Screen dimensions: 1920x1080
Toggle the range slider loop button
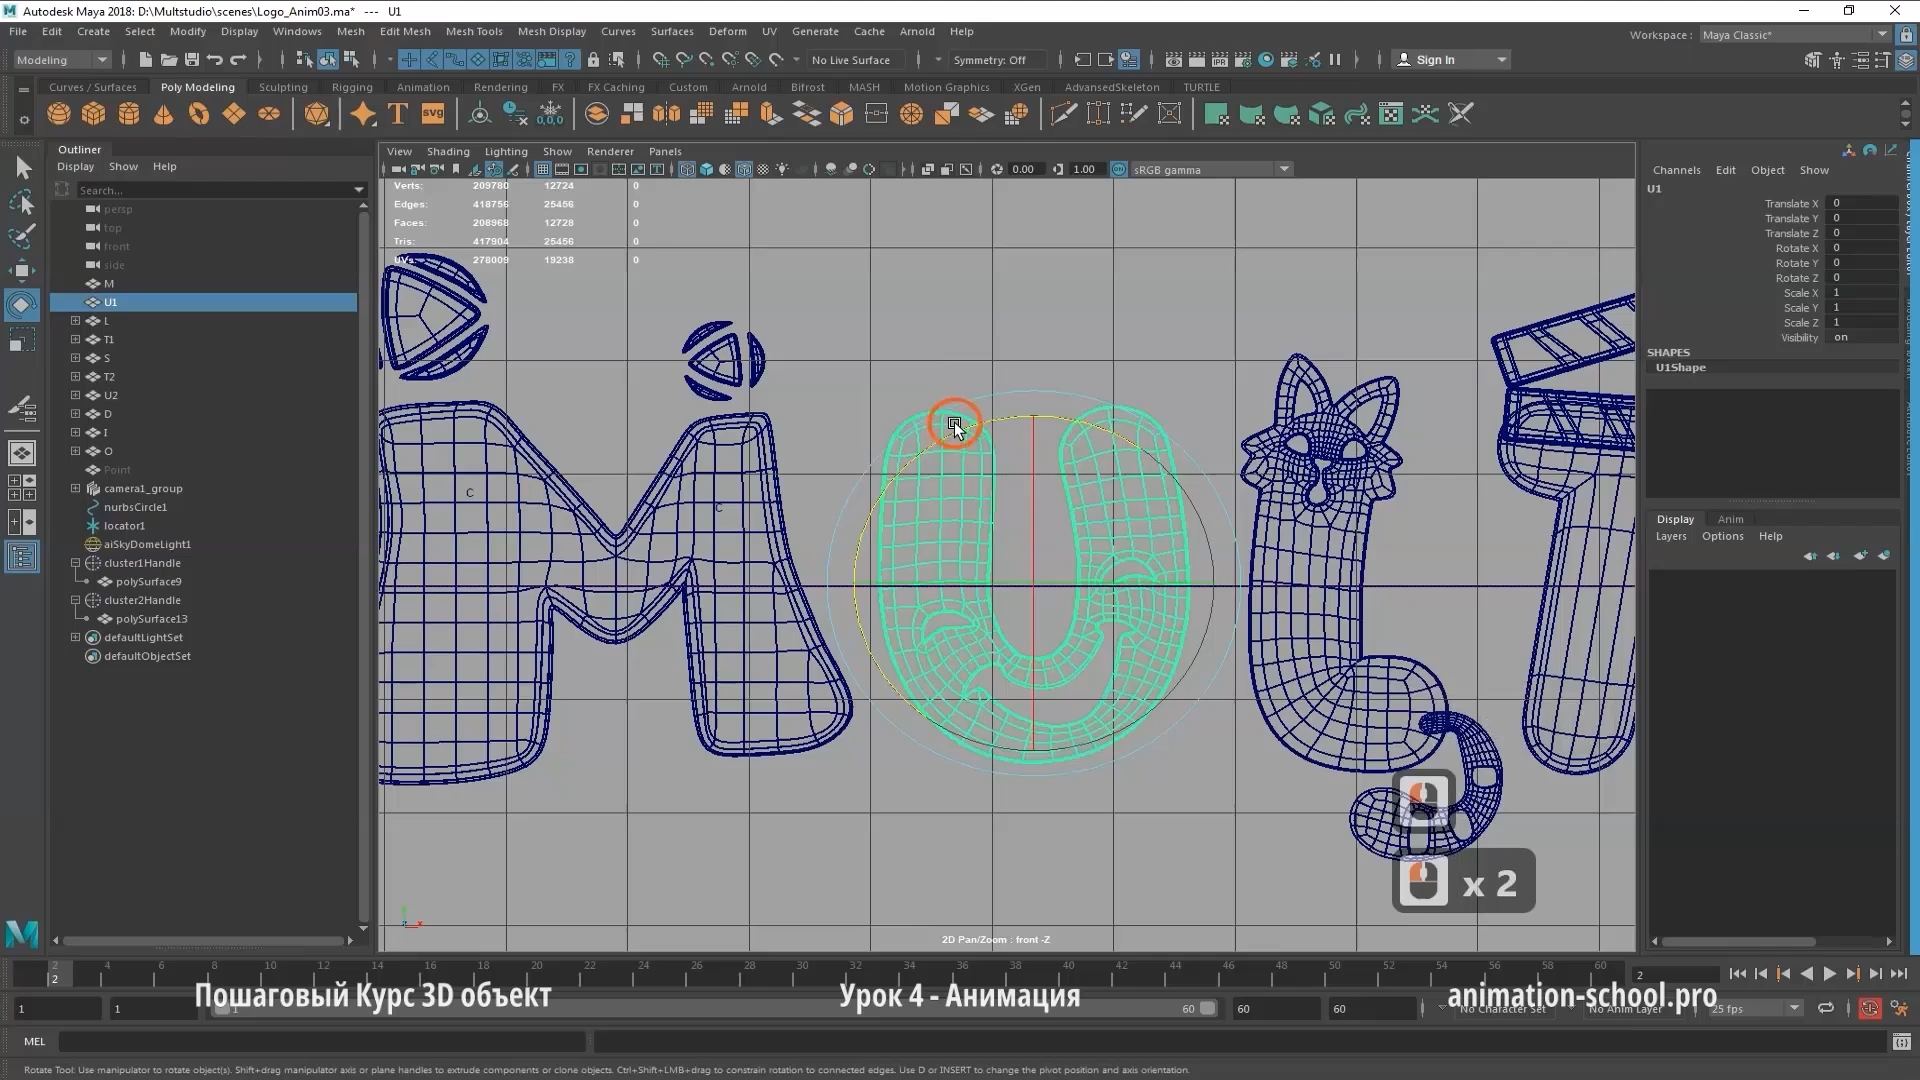pyautogui.click(x=1825, y=1008)
